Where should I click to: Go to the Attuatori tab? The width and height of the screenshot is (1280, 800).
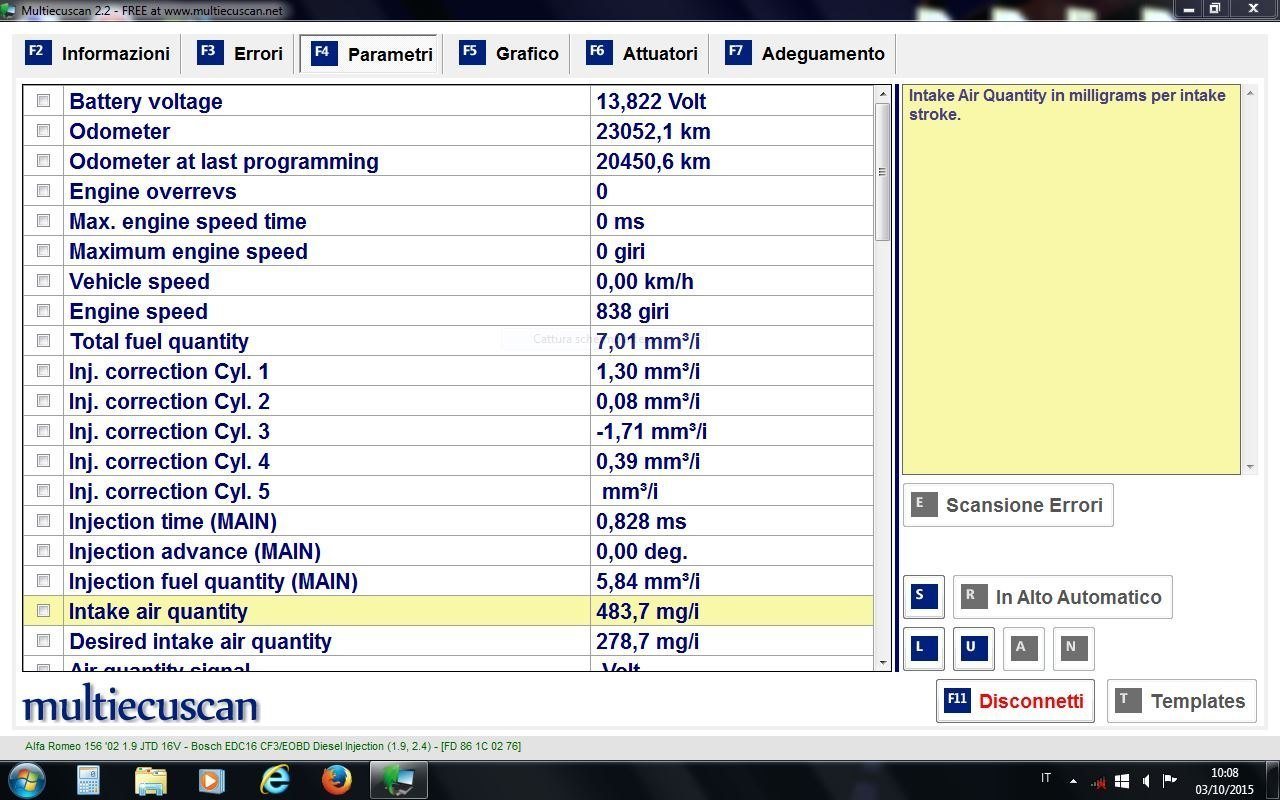click(643, 53)
